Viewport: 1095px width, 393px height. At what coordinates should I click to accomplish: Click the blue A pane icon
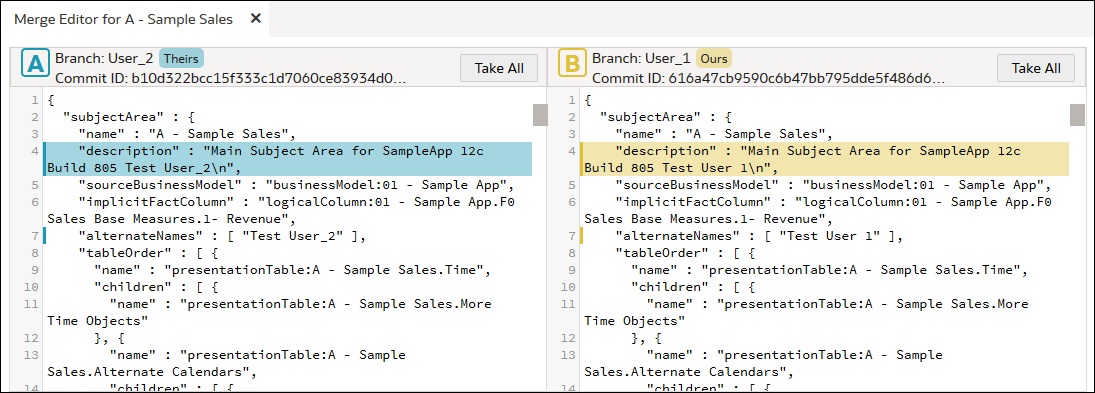point(34,66)
